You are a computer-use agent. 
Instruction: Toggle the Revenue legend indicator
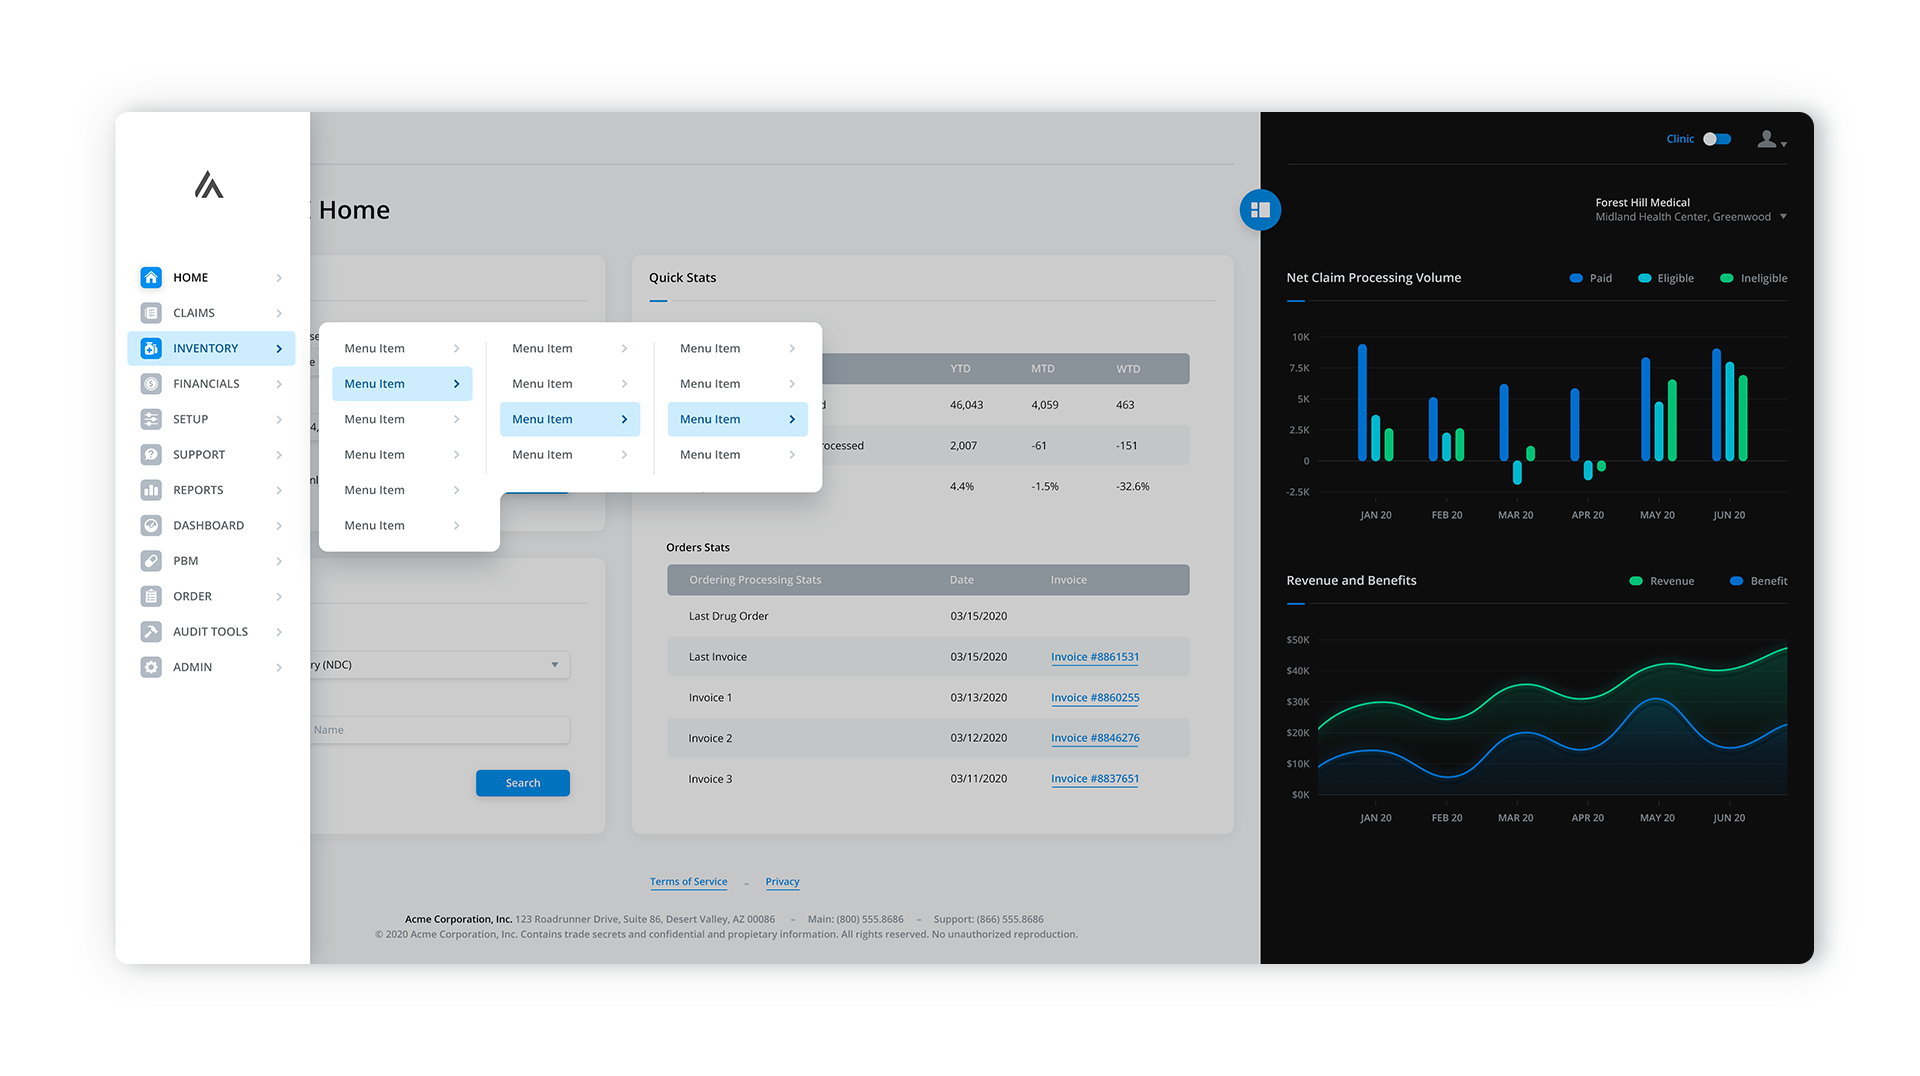(1636, 580)
